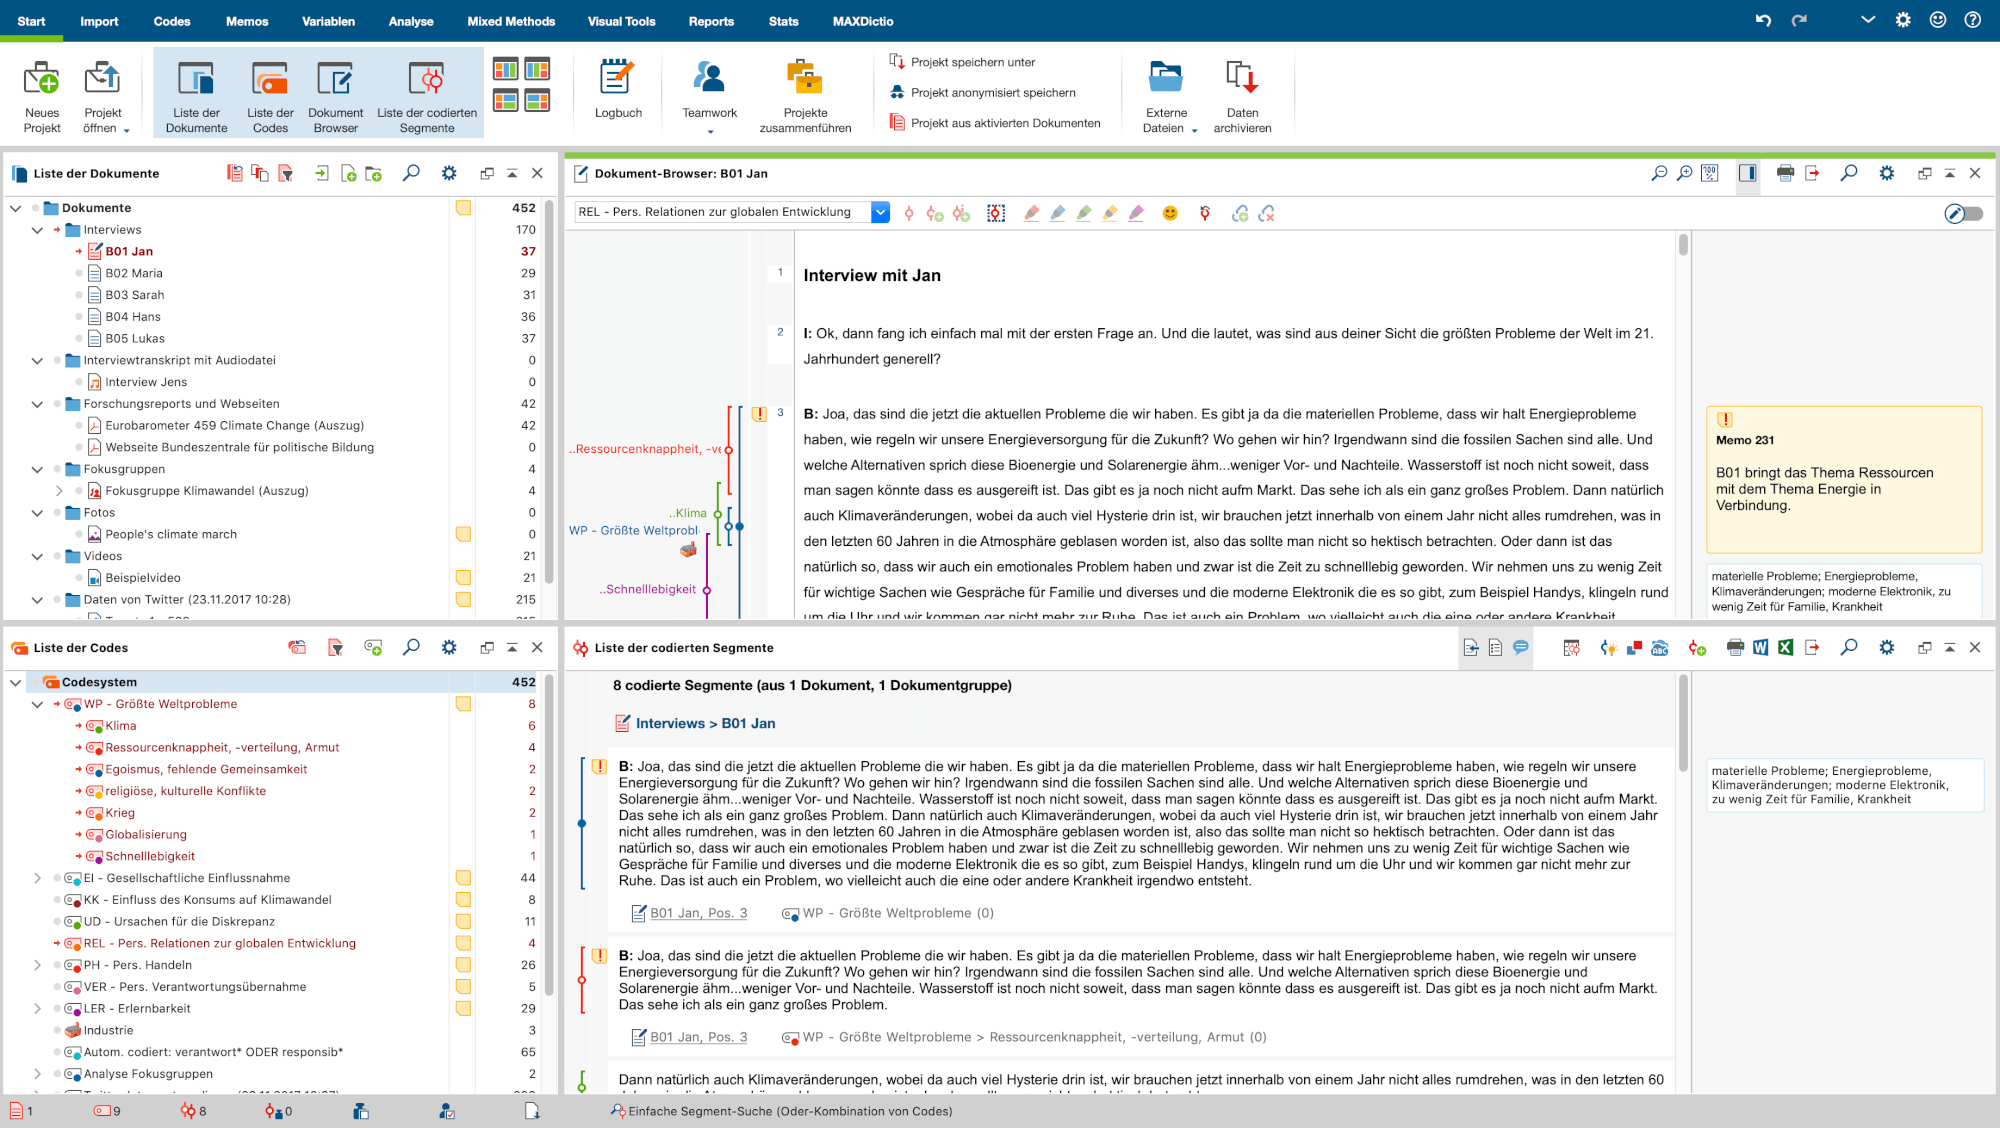Click new code icon in Liste der Codes
Image resolution: width=2000 pixels, height=1128 pixels.
point(373,647)
